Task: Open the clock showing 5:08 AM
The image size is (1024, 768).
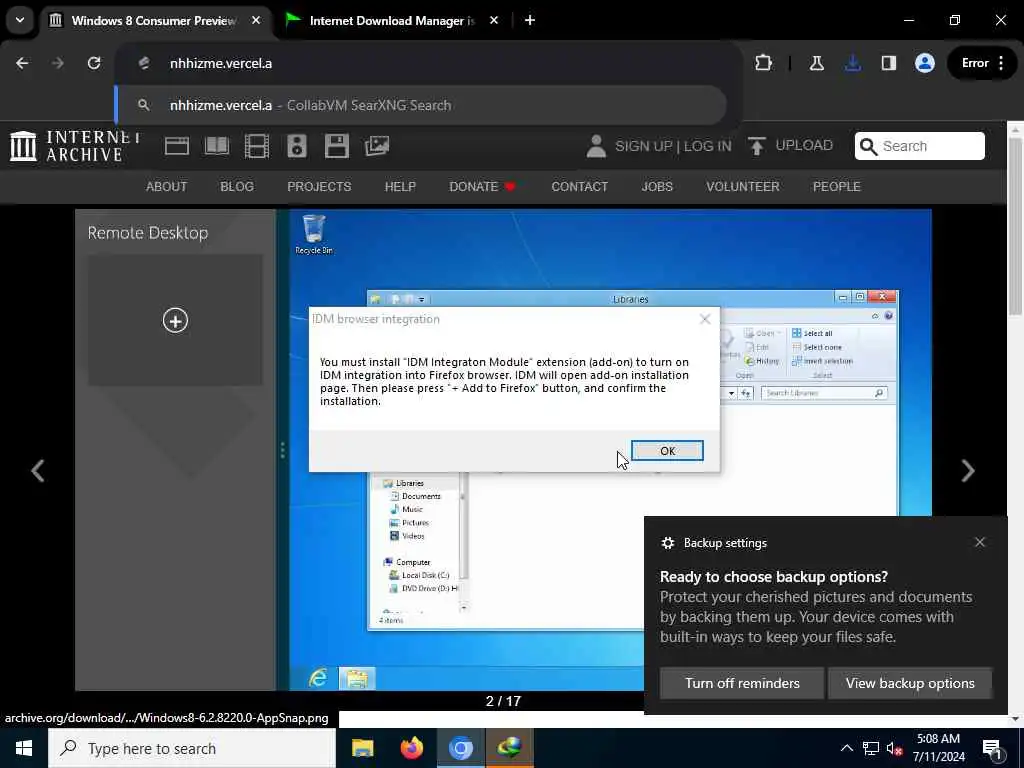Action: (x=938, y=748)
